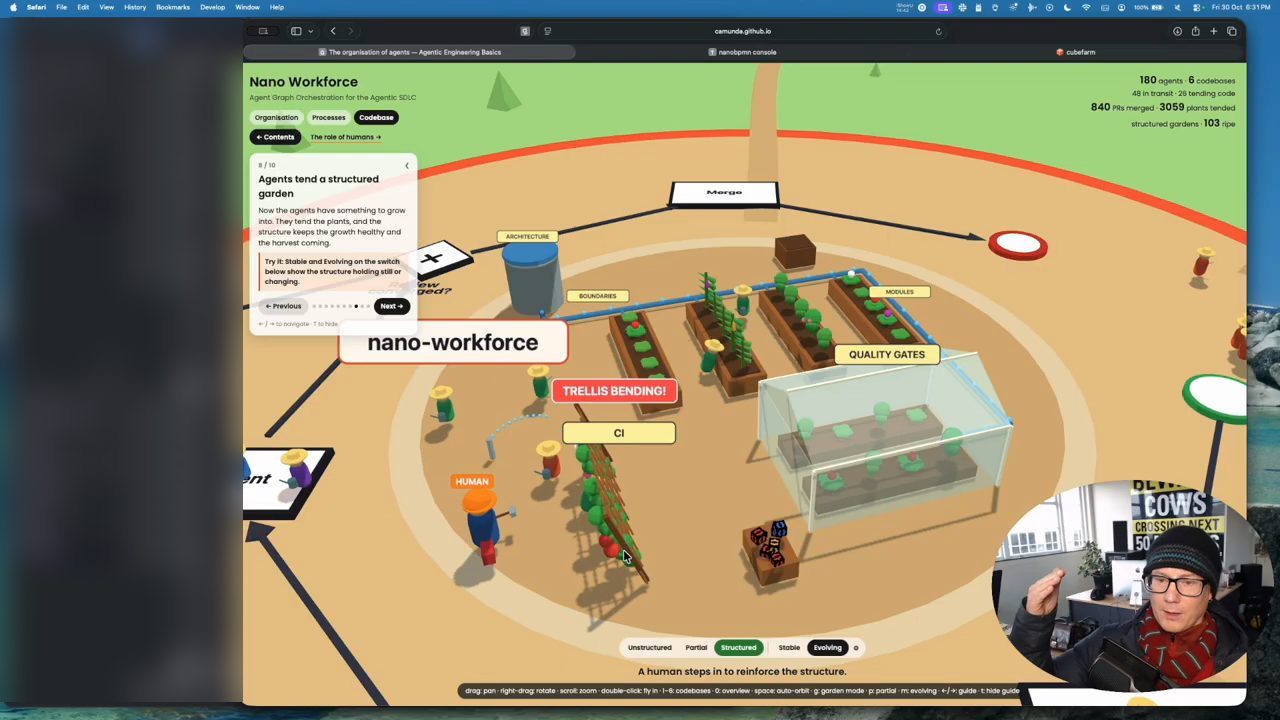Click the Apple menu logo
The image size is (1280, 720).
13,7
